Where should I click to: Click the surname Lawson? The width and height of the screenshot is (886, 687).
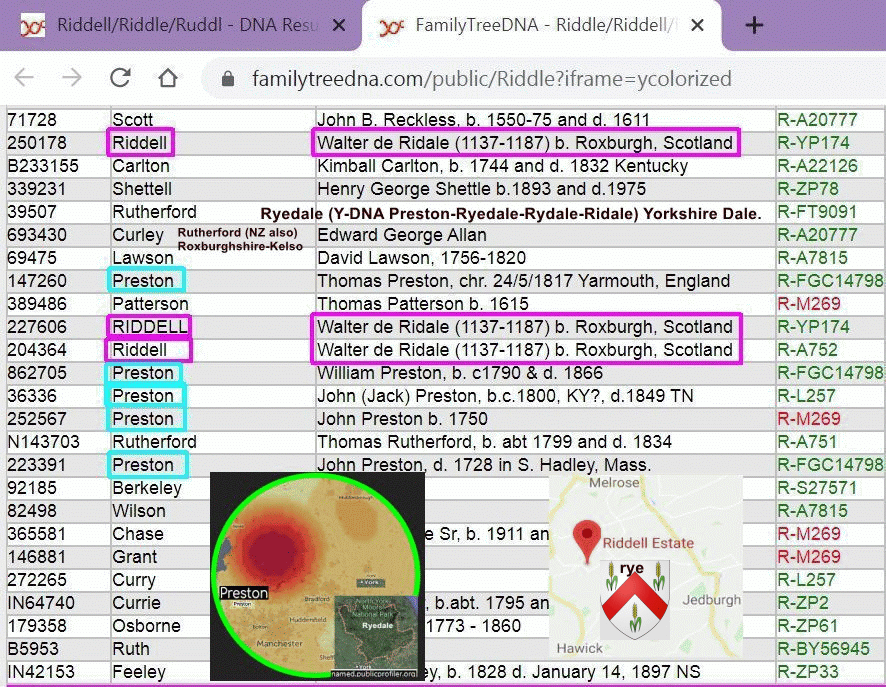click(x=143, y=258)
